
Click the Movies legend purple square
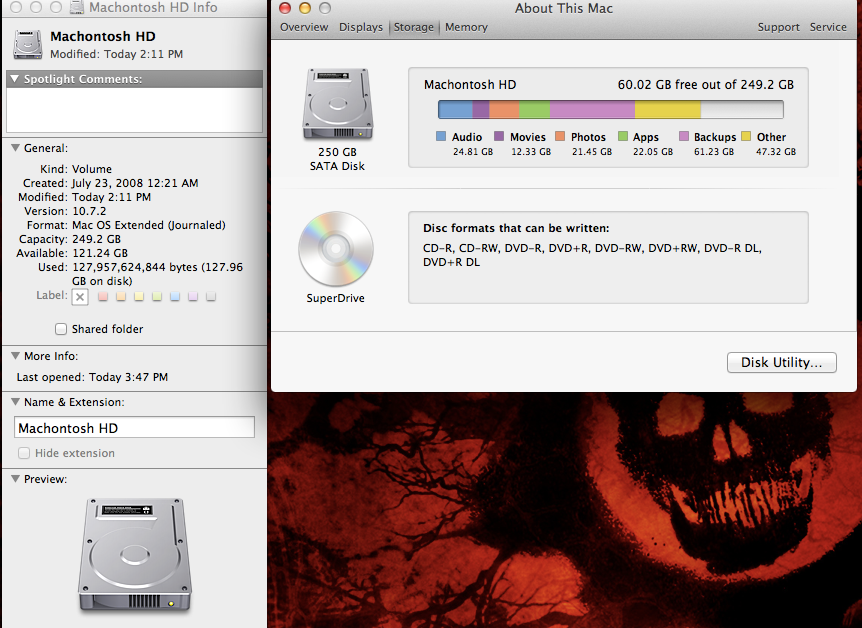click(x=499, y=136)
